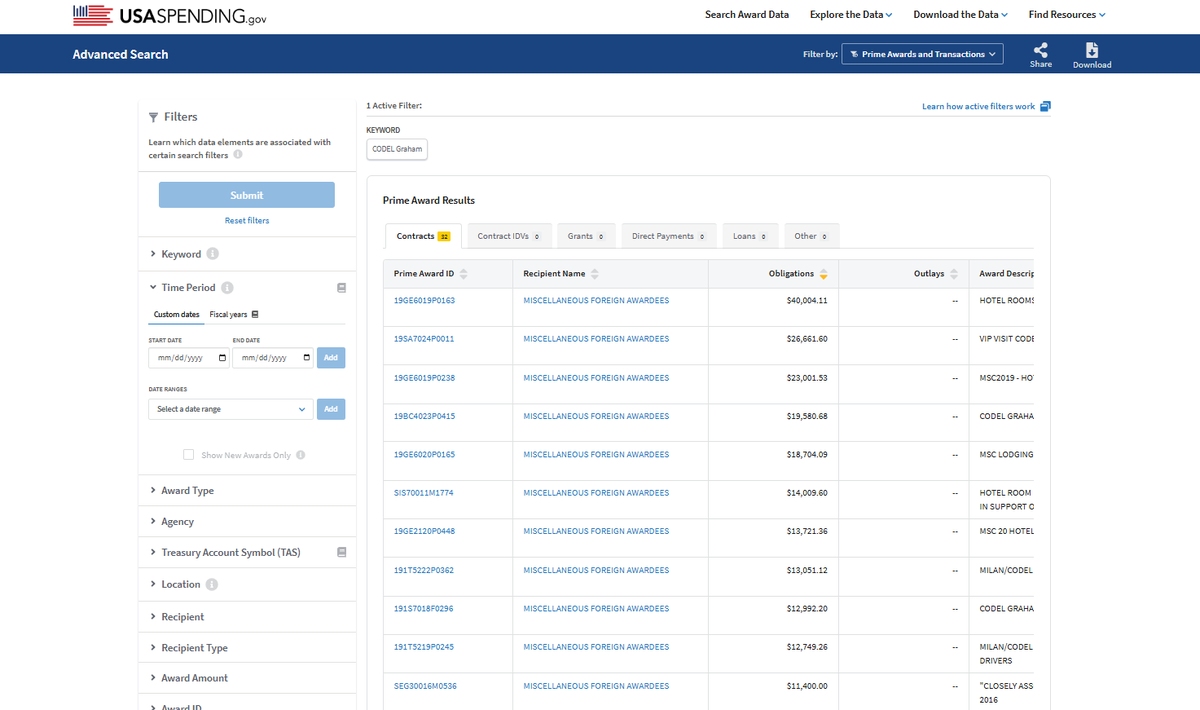This screenshot has height=710, width=1200.
Task: Click the Time Period info icon
Action: pos(227,287)
